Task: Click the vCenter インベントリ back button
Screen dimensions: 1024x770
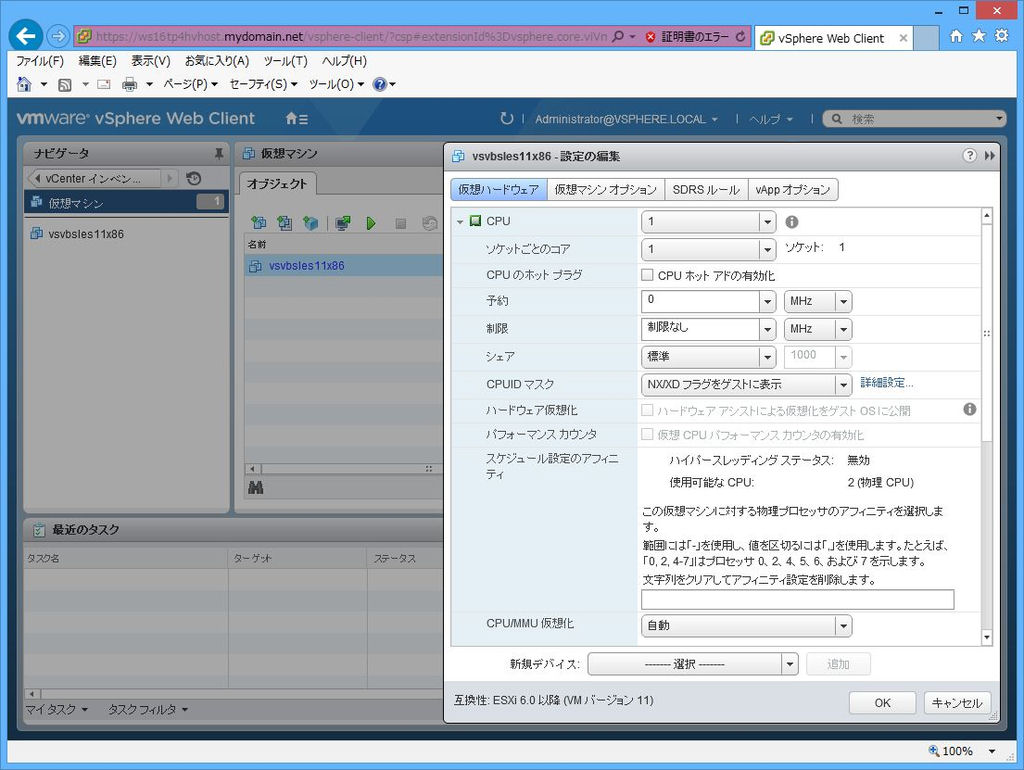Action: pos(93,178)
